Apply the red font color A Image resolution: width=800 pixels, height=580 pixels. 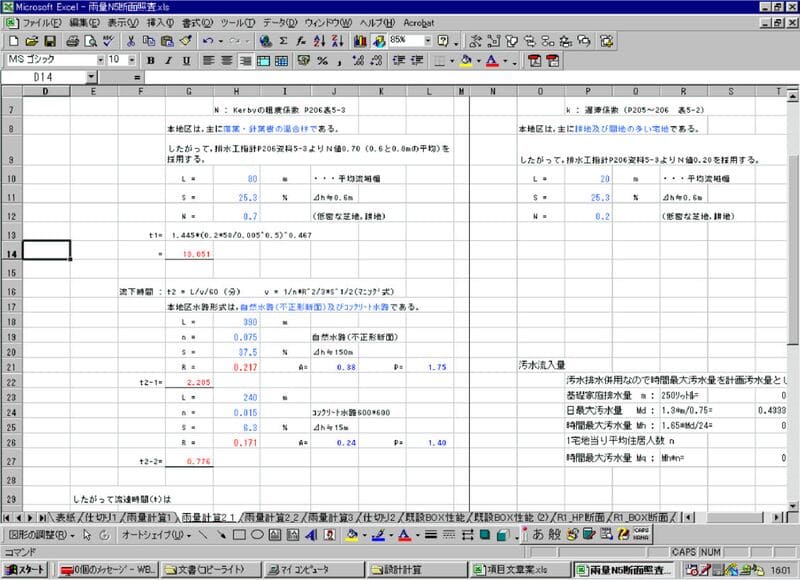[x=492, y=61]
